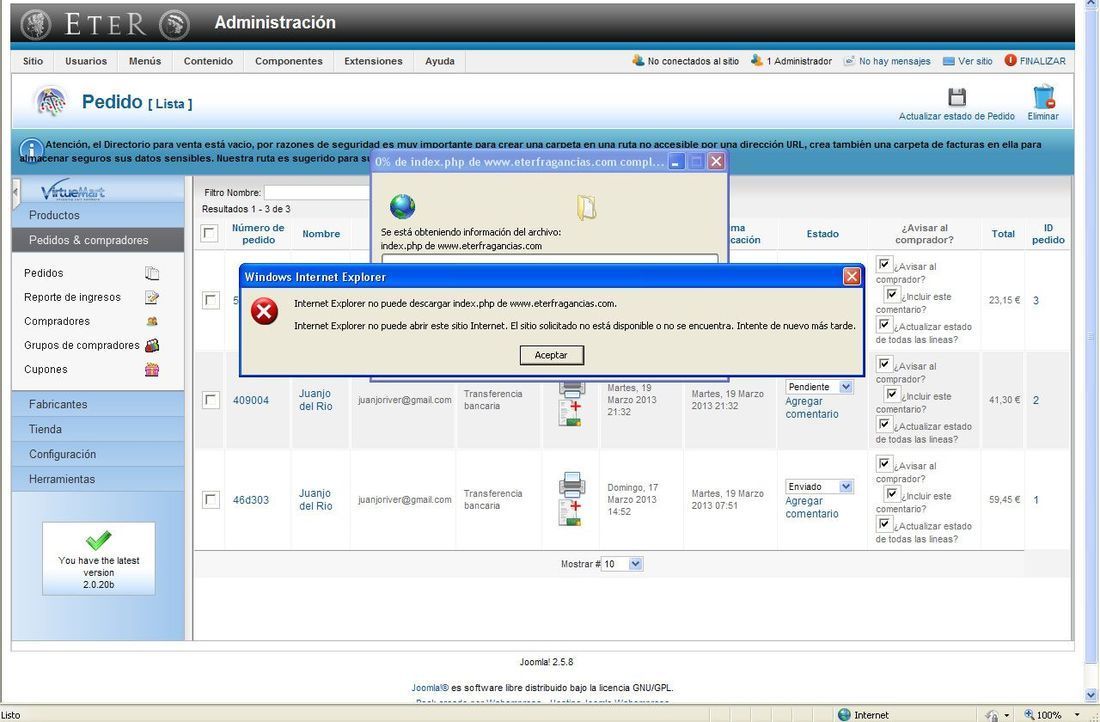This screenshot has width=1100, height=722.
Task: Click the Eliminar trash can icon
Action: tap(1043, 97)
